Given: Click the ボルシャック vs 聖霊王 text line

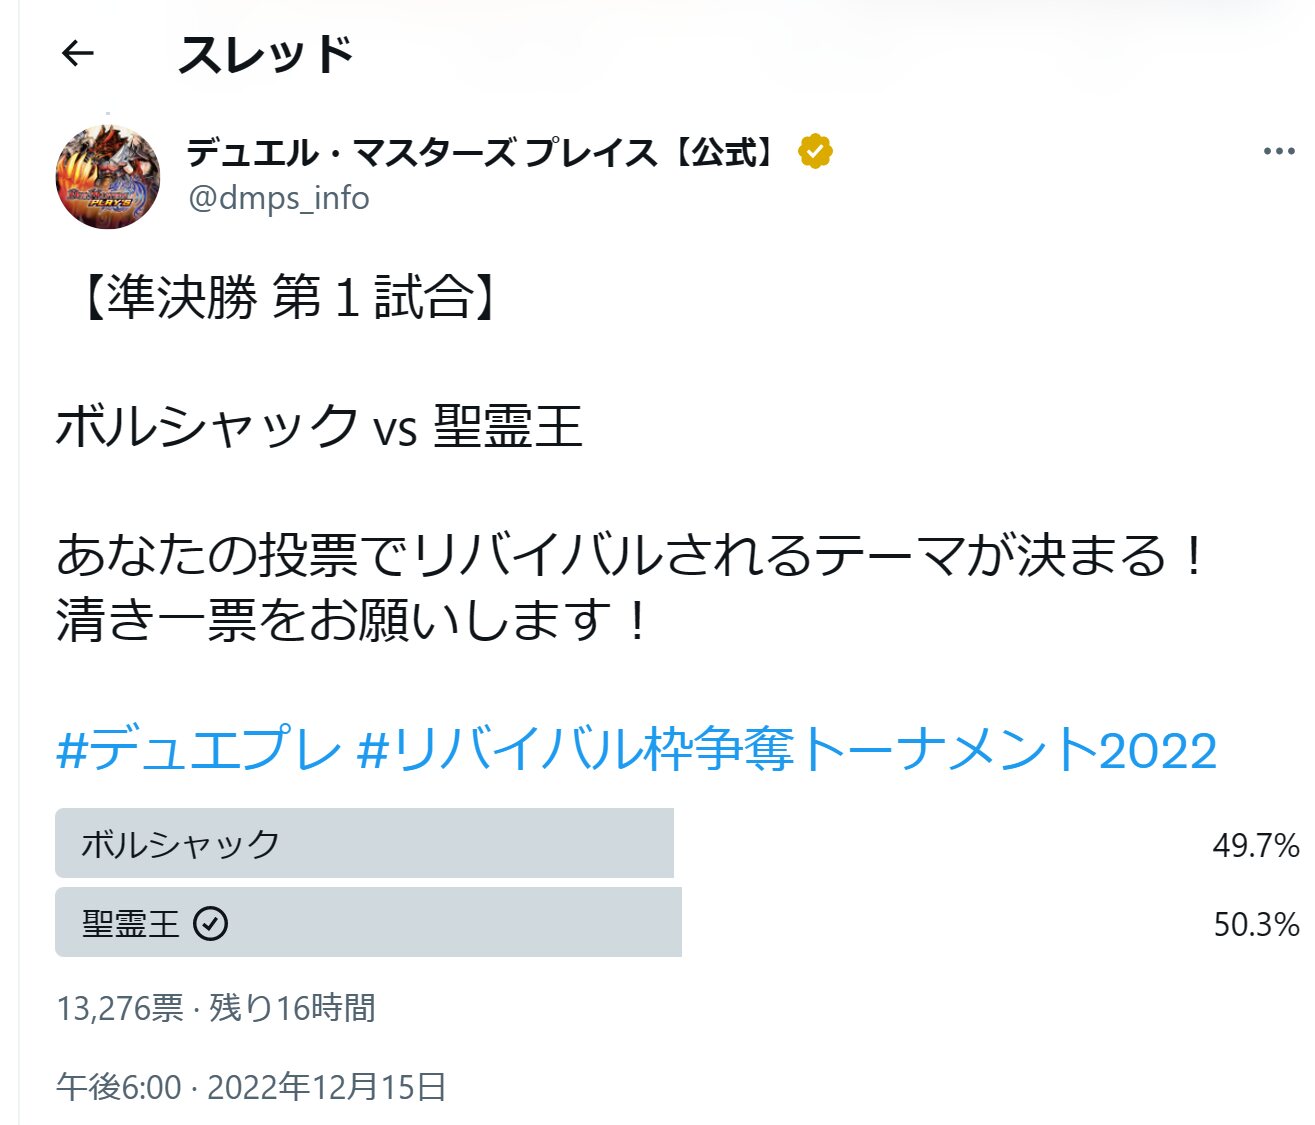Looking at the screenshot, I should tap(319, 427).
